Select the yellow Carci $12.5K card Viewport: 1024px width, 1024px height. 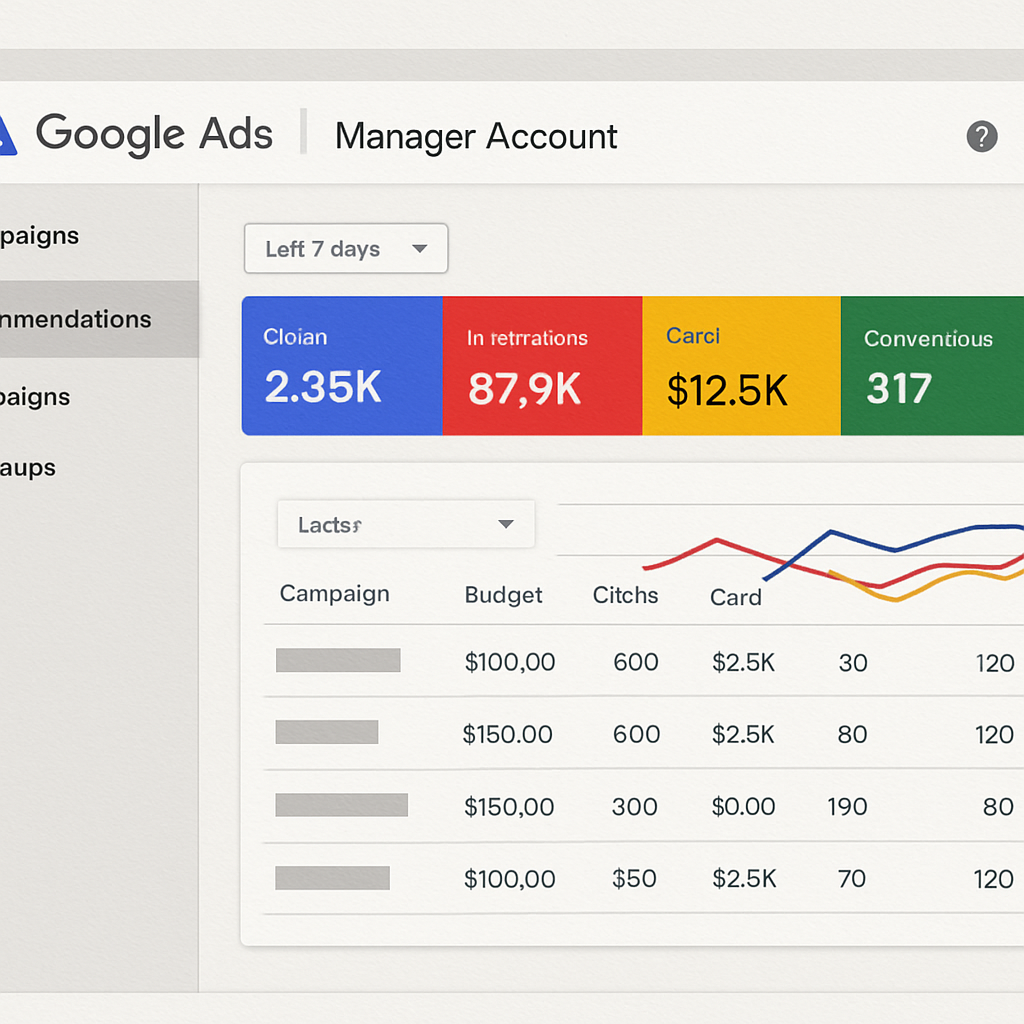click(x=741, y=366)
